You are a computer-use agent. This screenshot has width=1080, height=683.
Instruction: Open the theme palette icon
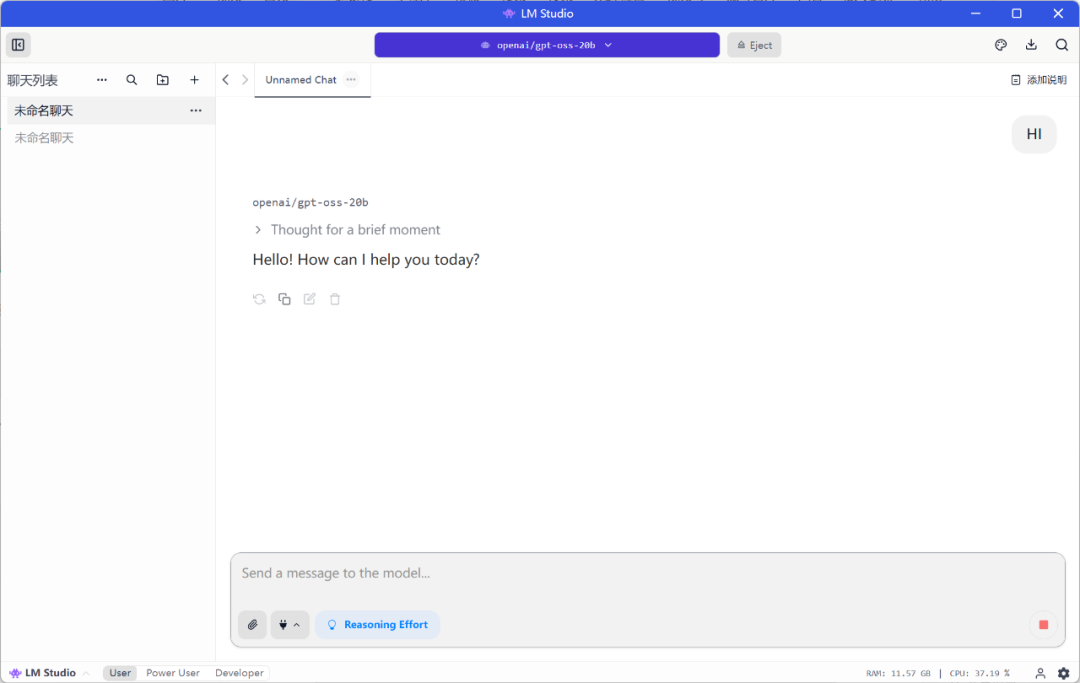(x=1001, y=45)
